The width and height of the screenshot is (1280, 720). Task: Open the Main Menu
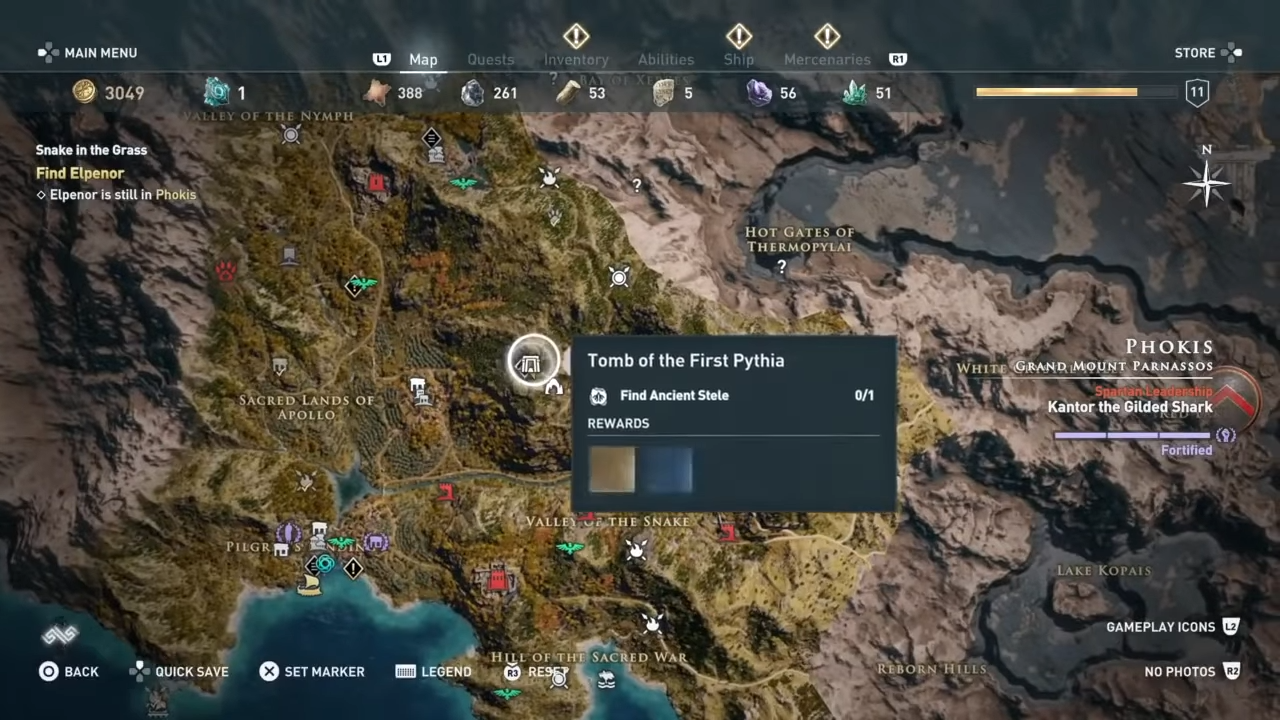point(87,53)
